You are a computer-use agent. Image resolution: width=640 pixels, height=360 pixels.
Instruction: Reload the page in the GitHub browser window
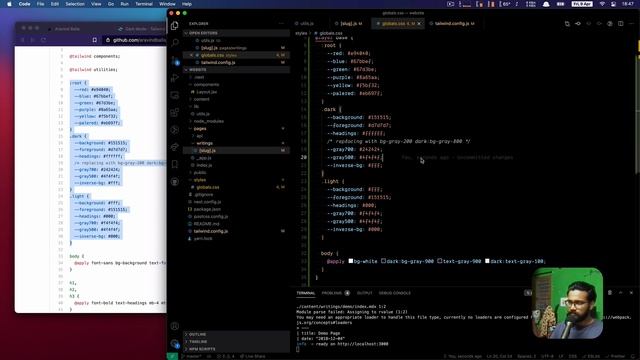pos(43,40)
